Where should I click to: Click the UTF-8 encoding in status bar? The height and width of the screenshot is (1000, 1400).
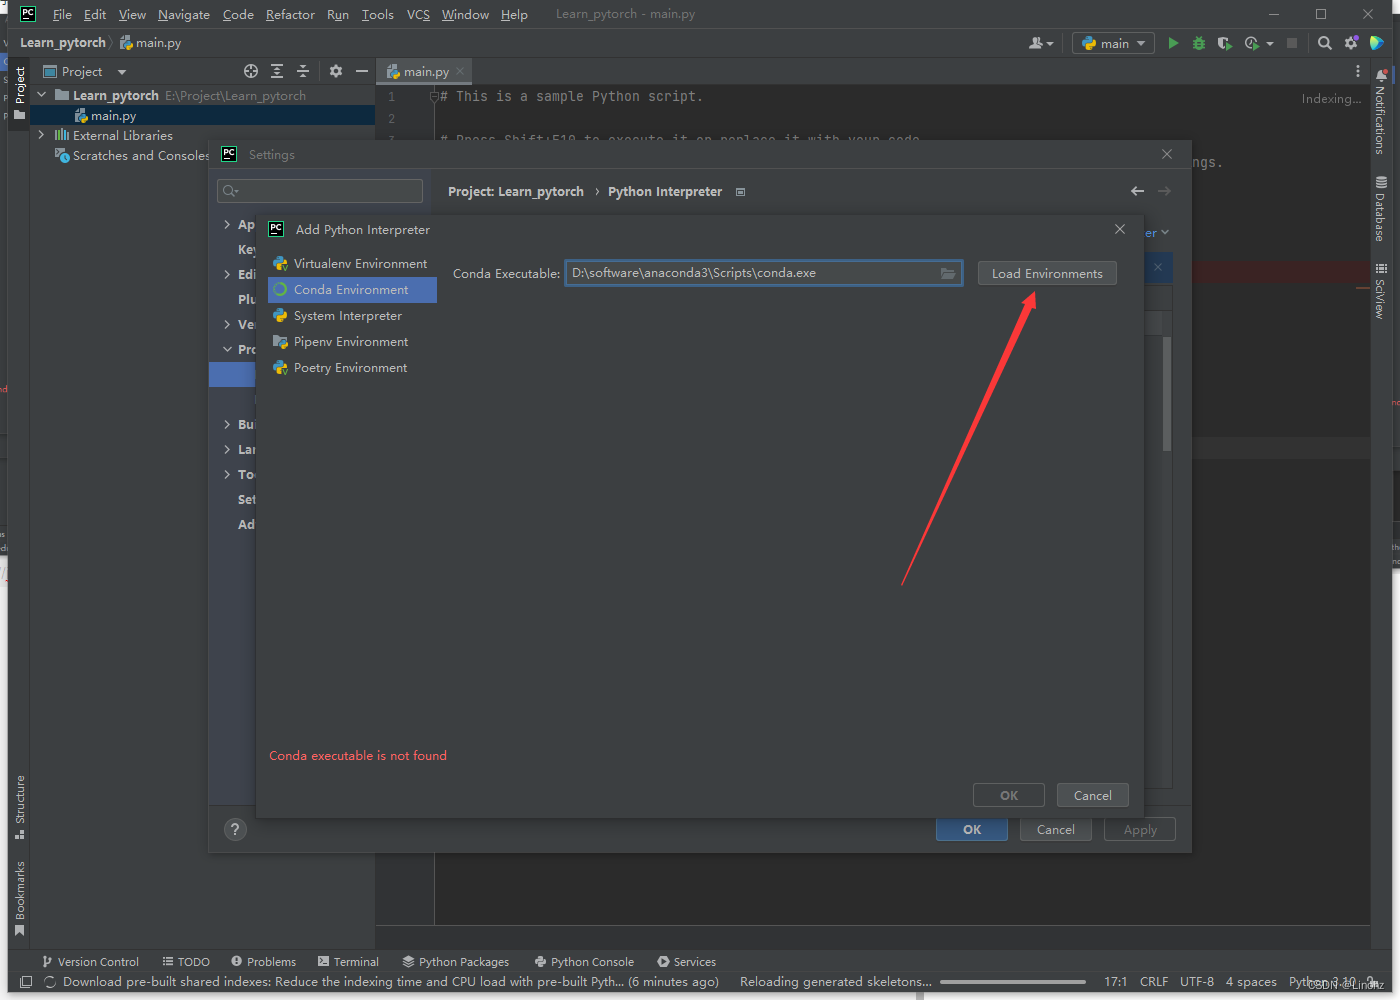1197,982
